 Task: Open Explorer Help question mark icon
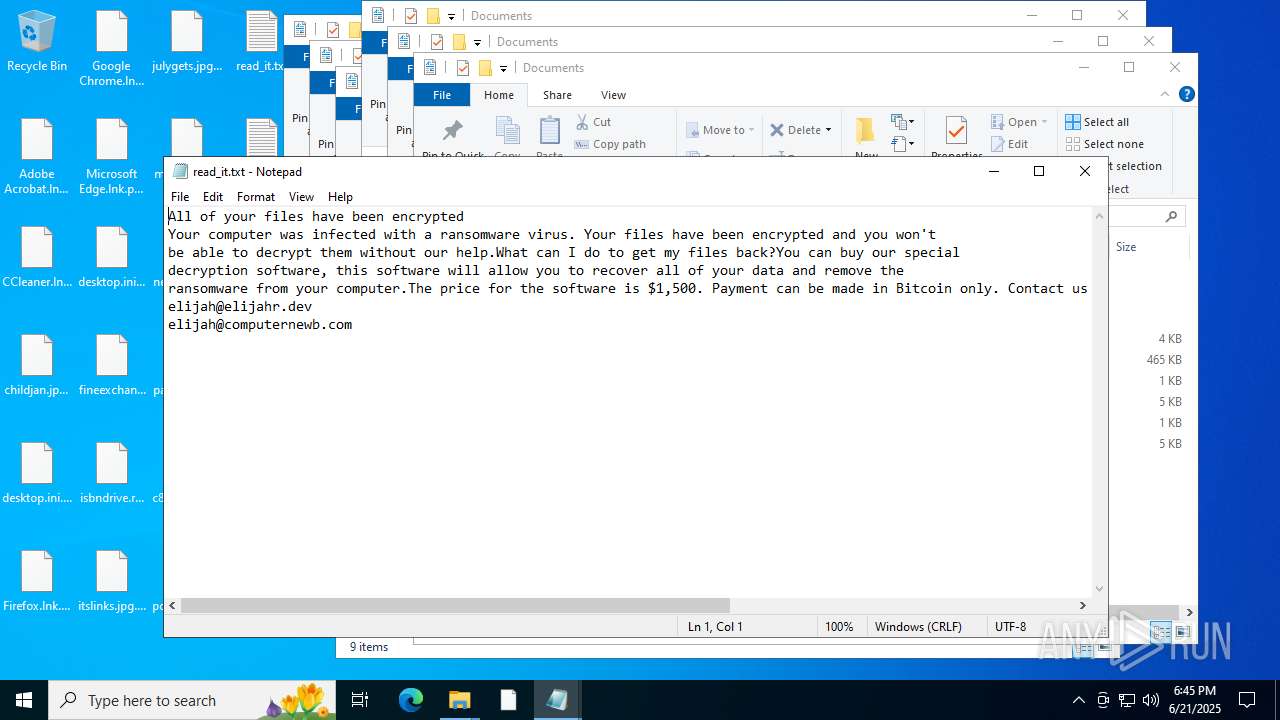[x=1187, y=94]
